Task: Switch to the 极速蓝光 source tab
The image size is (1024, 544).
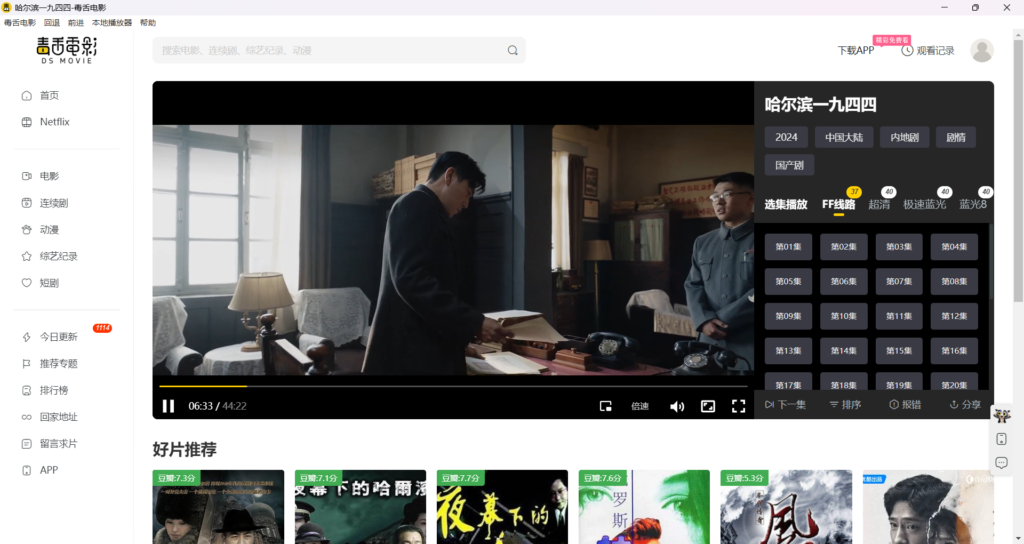Action: [x=924, y=204]
